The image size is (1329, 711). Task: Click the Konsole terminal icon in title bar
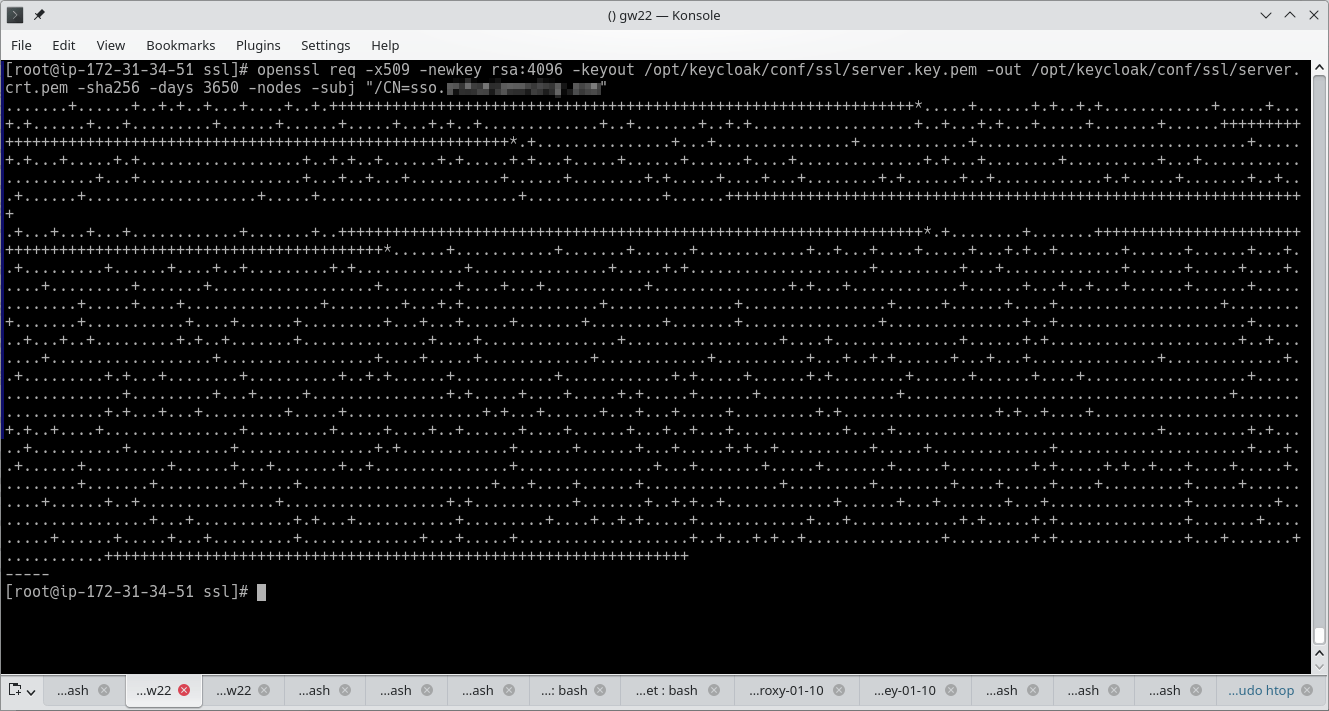(x=15, y=15)
